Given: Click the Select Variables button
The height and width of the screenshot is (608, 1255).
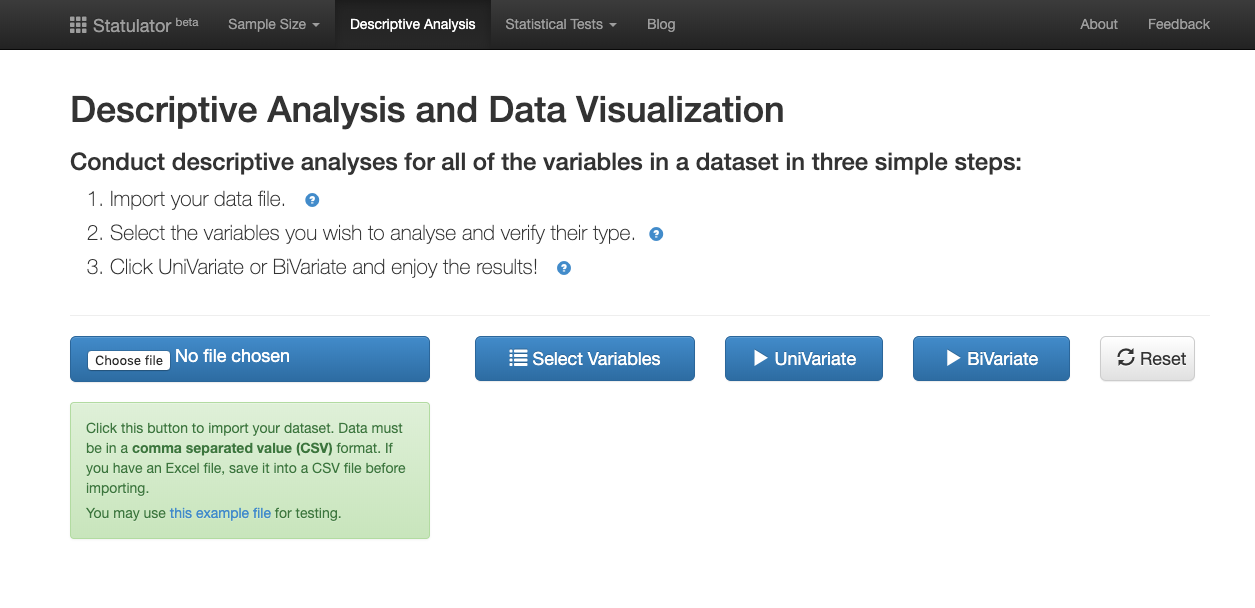Looking at the screenshot, I should pos(584,358).
